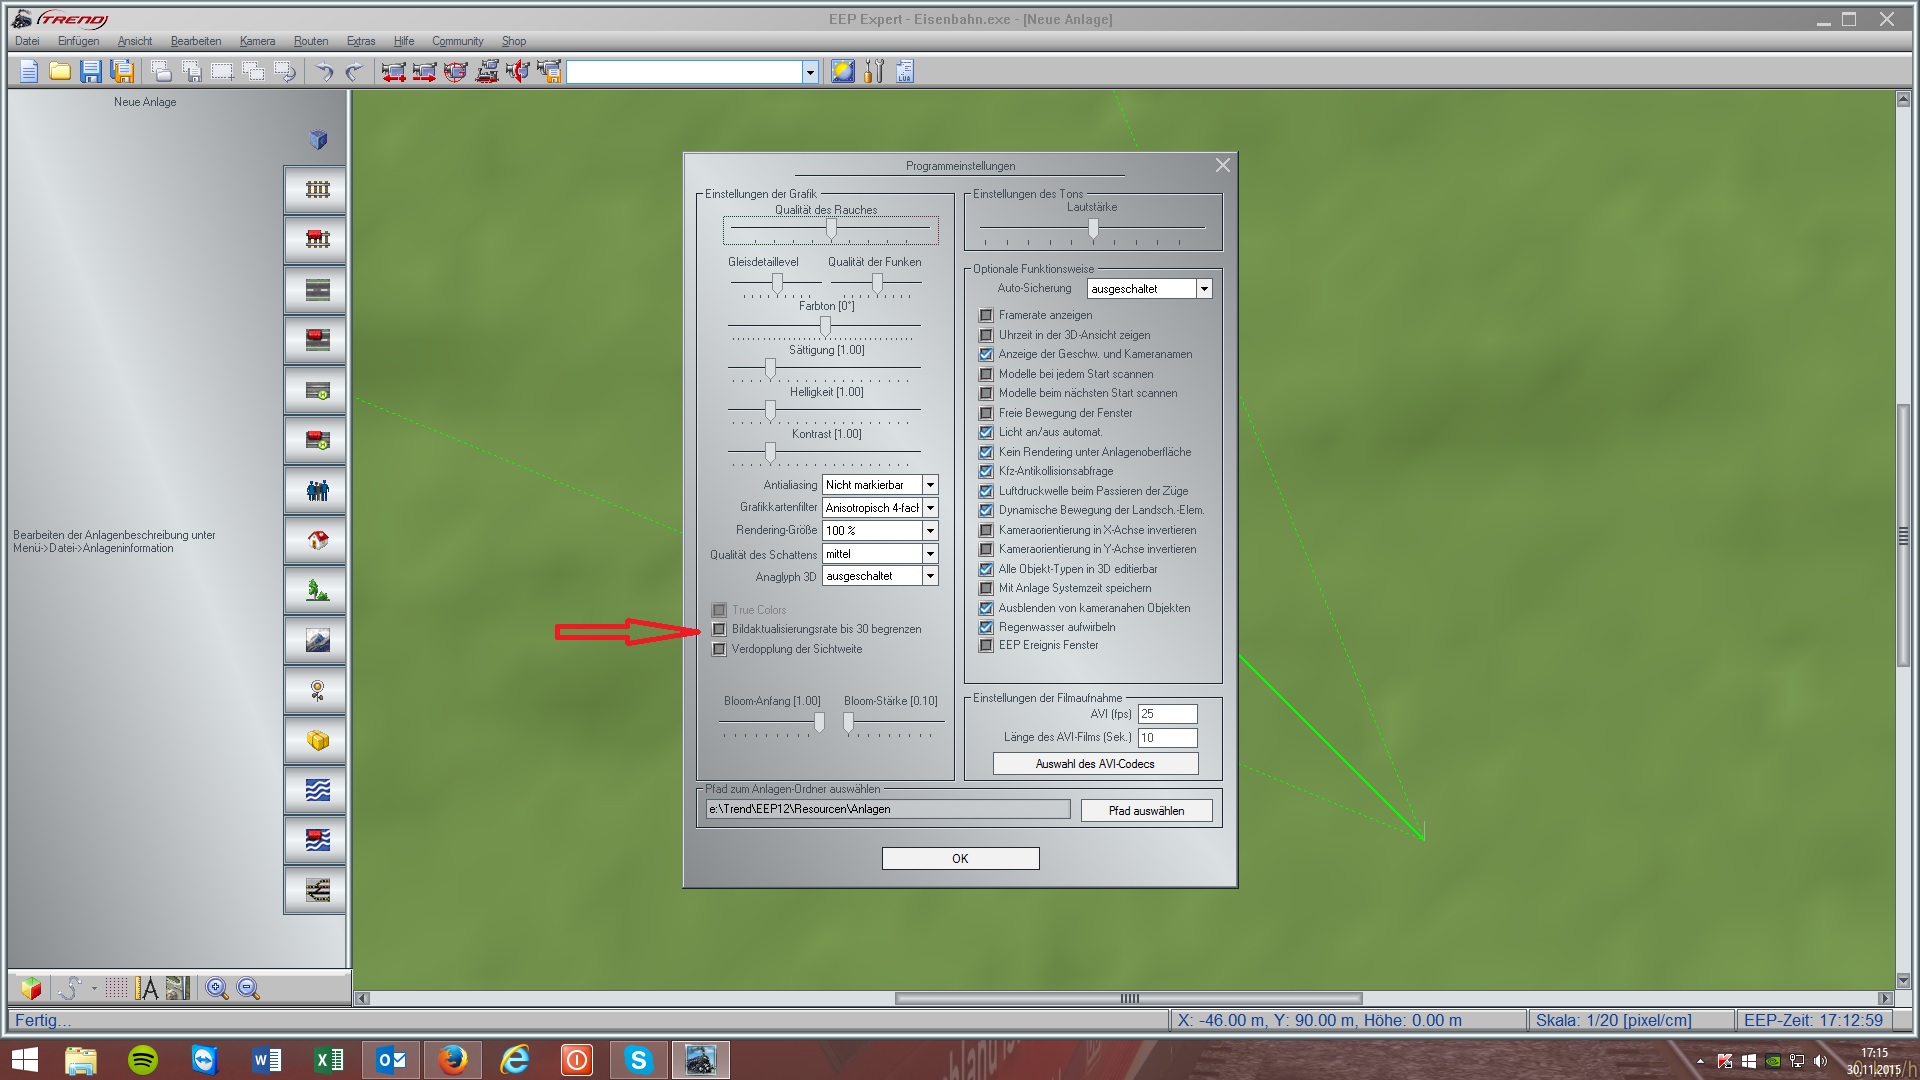Select the people/figures sidebar icon
Screen dimensions: 1920x1080
coord(317,490)
